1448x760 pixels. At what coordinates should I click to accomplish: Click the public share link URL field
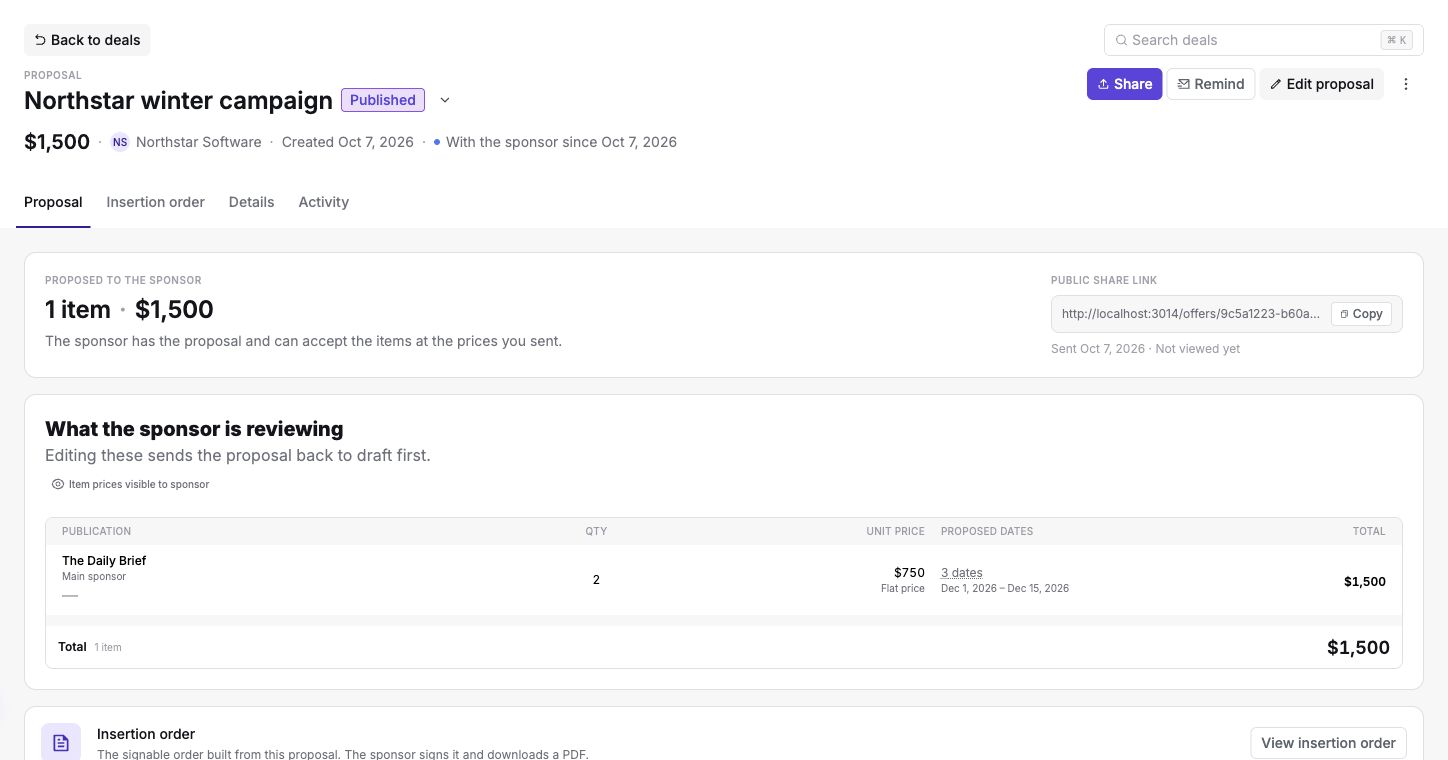[x=1191, y=314]
